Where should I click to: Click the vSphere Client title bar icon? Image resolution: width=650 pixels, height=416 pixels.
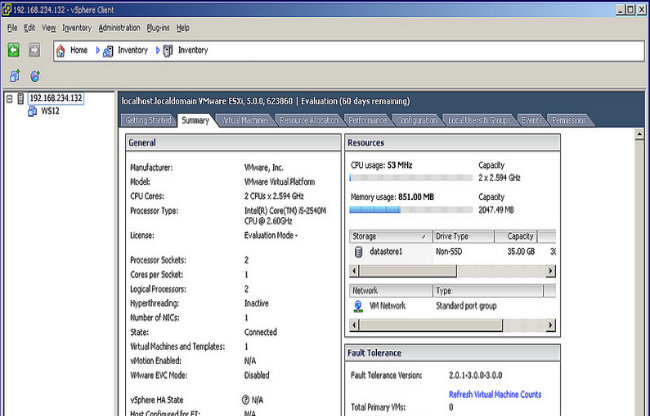pyautogui.click(x=6, y=9)
